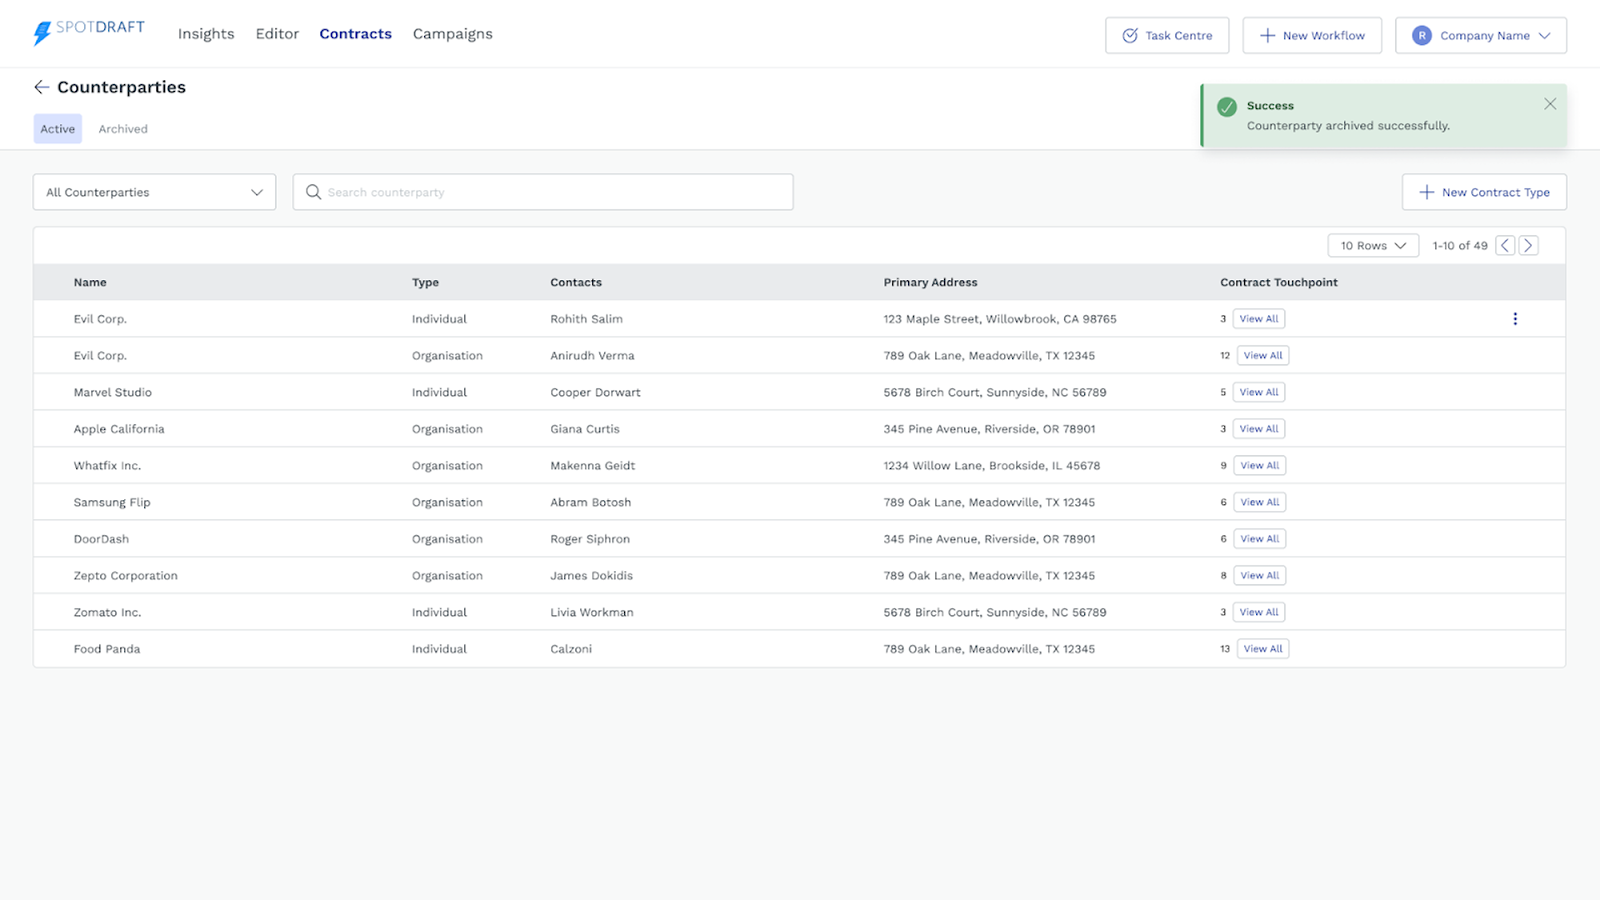Screen dimensions: 1600x900
Task: Click contact Roger Siphron
Action: pos(590,539)
